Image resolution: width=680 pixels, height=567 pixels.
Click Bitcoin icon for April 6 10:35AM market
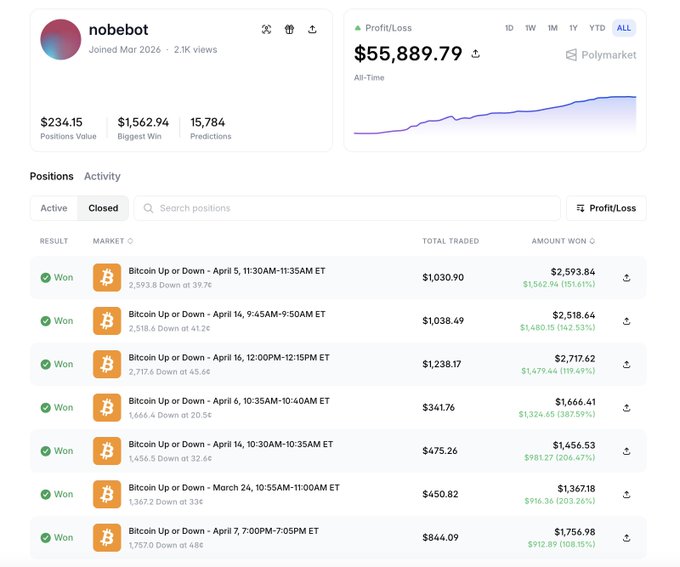pos(107,407)
